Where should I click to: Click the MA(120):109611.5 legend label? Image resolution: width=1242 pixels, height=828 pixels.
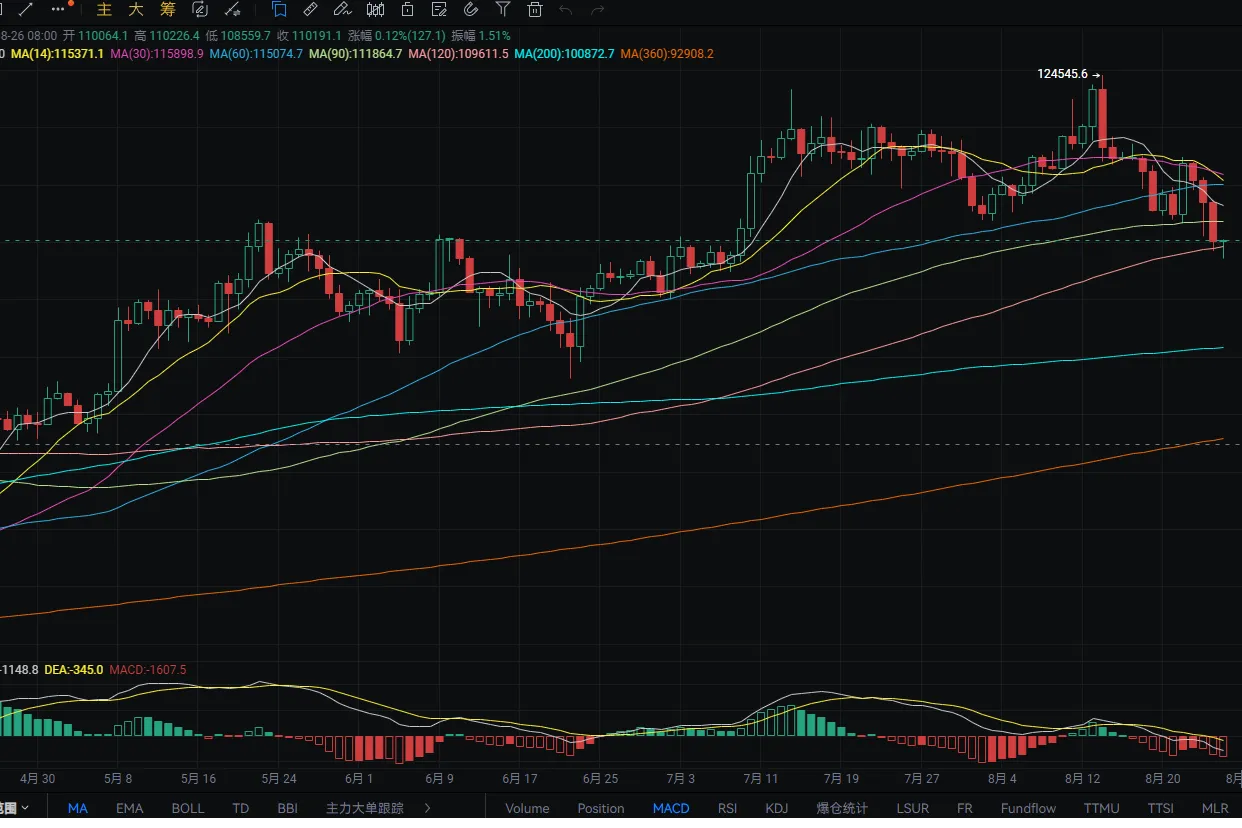tap(458, 53)
